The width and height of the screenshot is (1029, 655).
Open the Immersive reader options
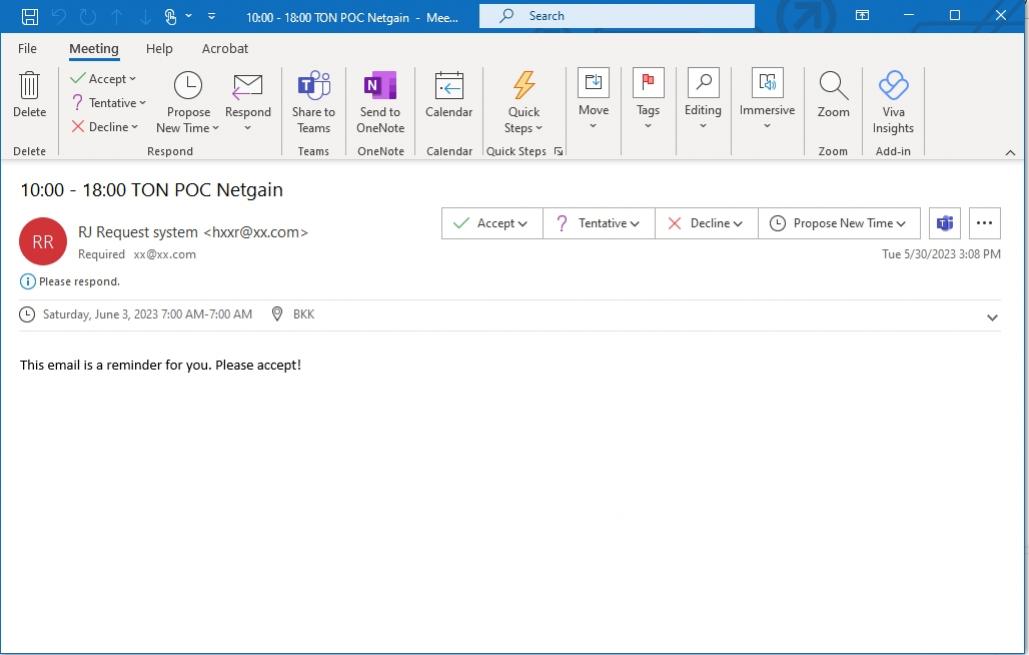point(766,100)
